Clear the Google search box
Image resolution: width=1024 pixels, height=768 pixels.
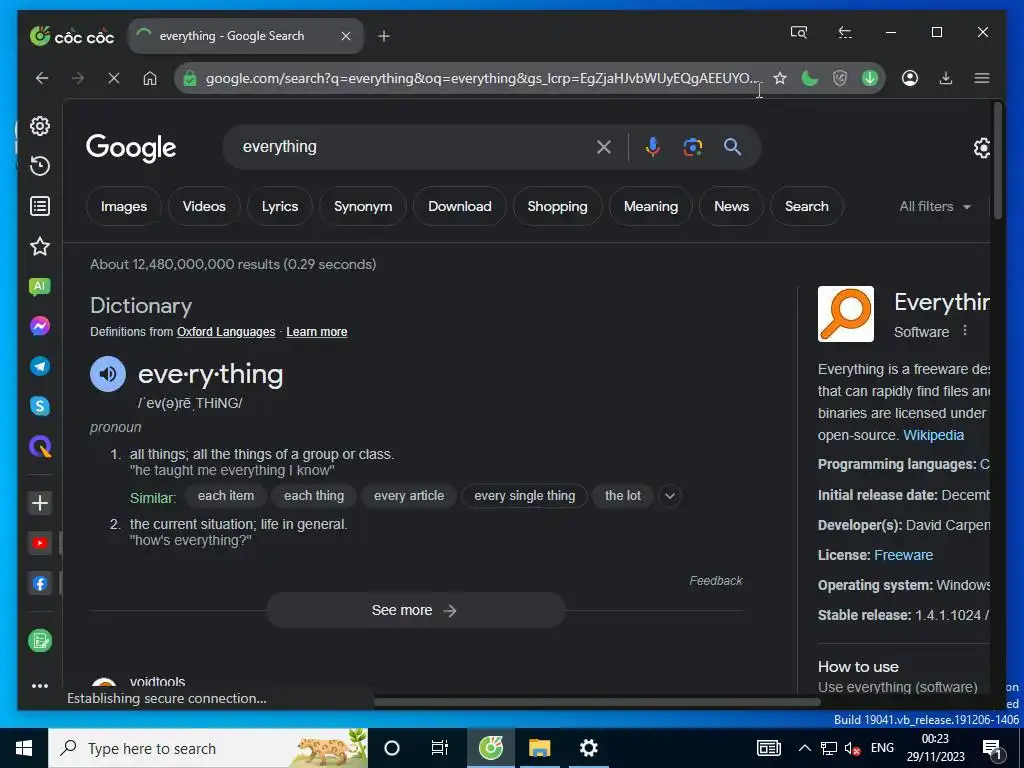point(604,147)
